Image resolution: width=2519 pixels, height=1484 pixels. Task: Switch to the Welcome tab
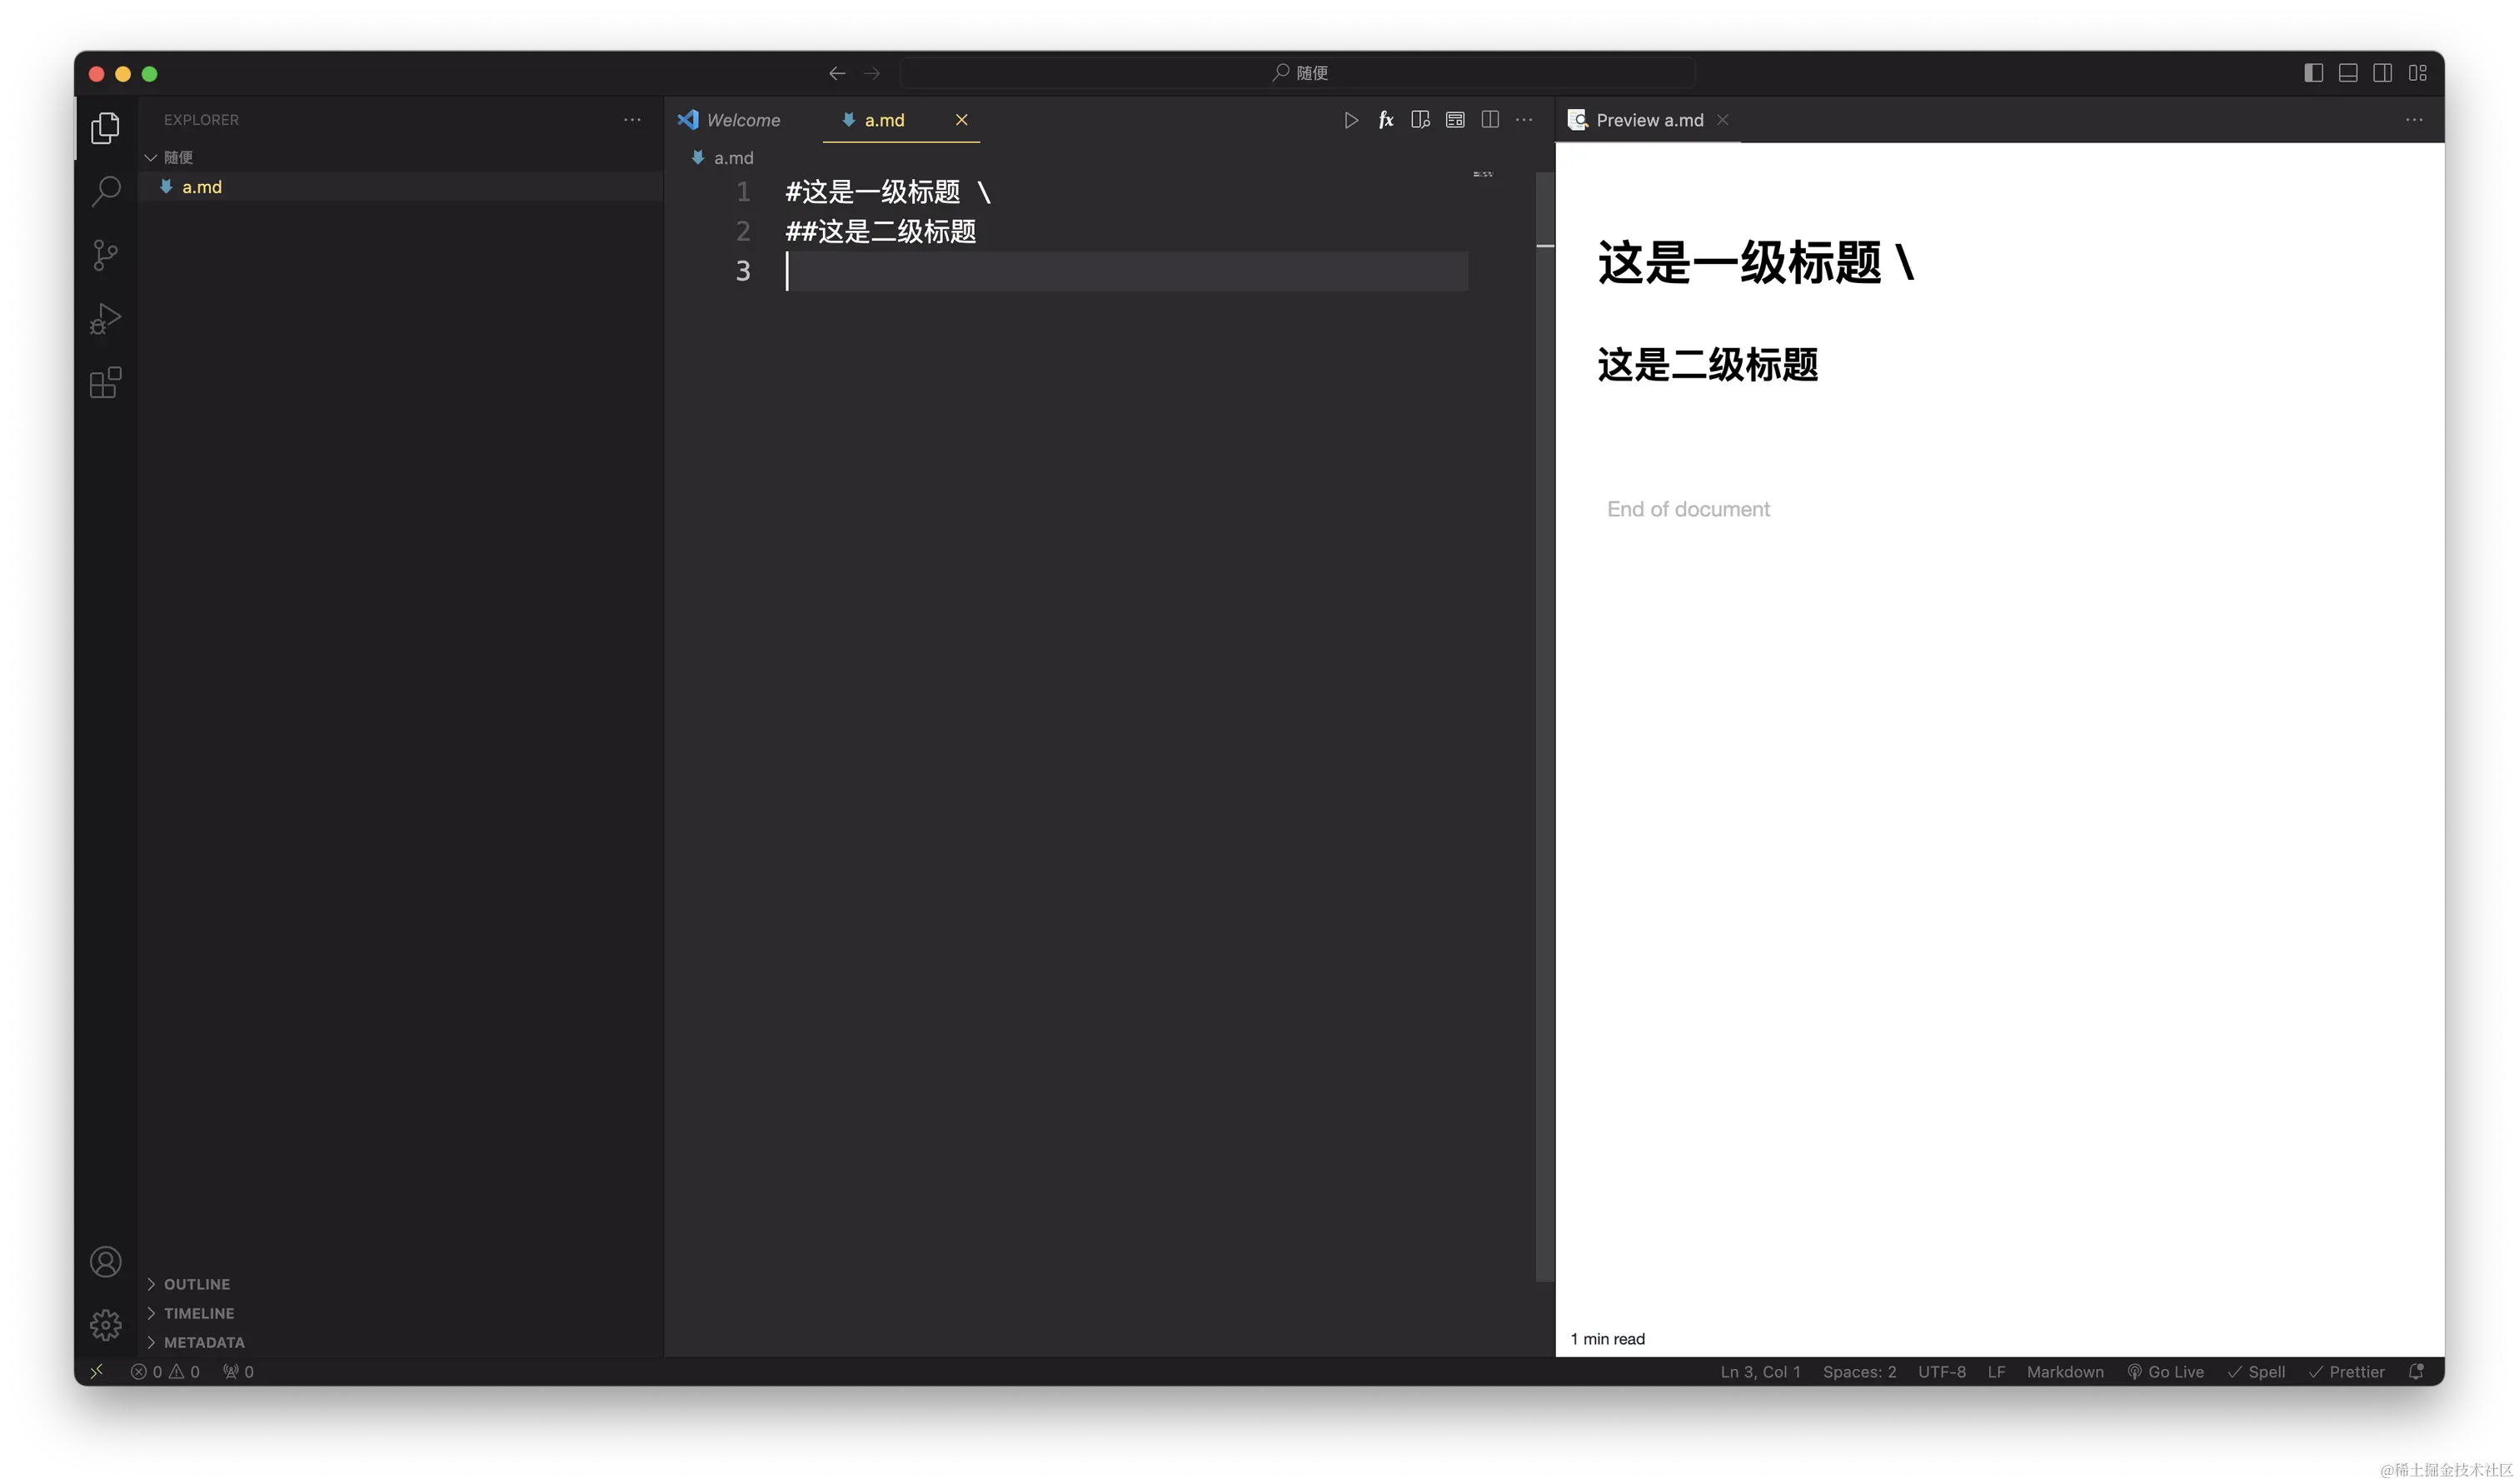[x=742, y=120]
